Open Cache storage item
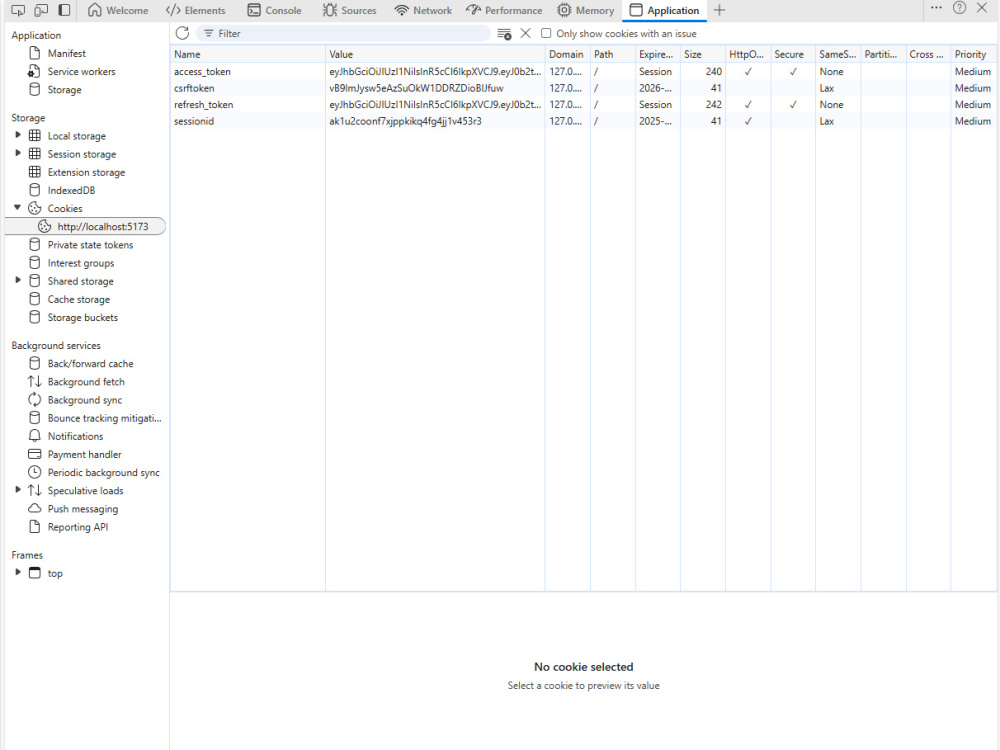Image resolution: width=1000 pixels, height=750 pixels. 78,299
